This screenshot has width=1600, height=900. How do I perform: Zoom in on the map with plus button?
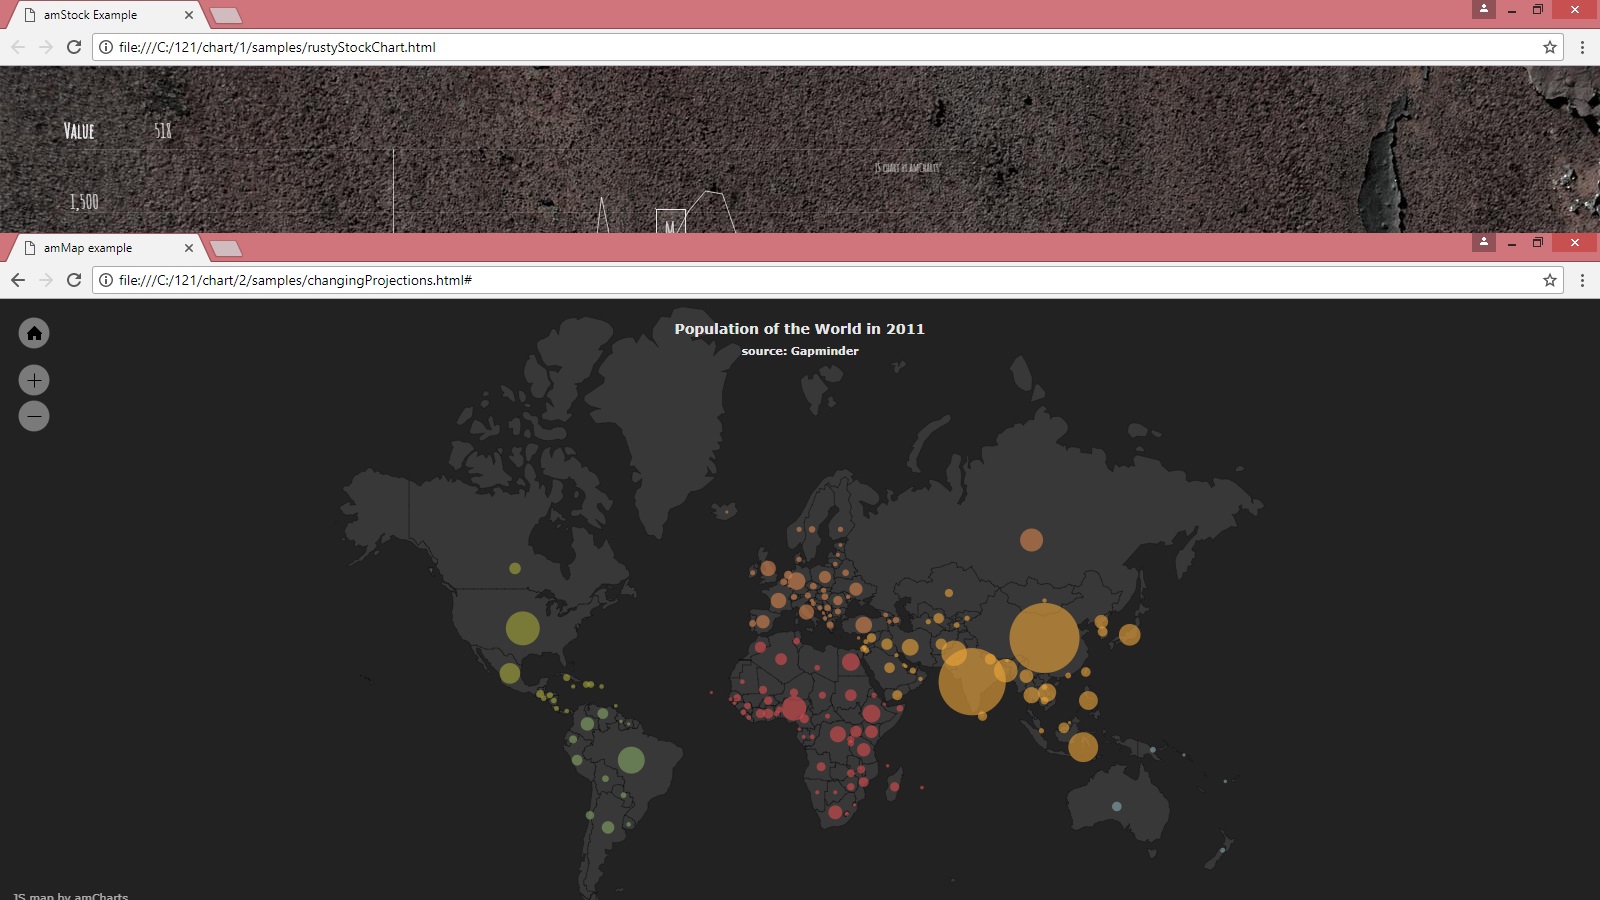[34, 380]
